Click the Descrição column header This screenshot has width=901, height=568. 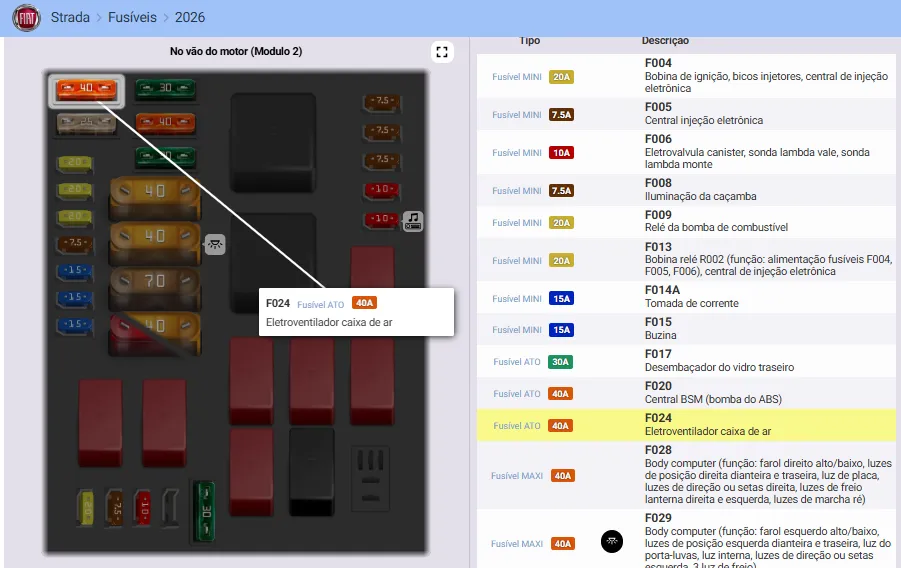point(665,40)
